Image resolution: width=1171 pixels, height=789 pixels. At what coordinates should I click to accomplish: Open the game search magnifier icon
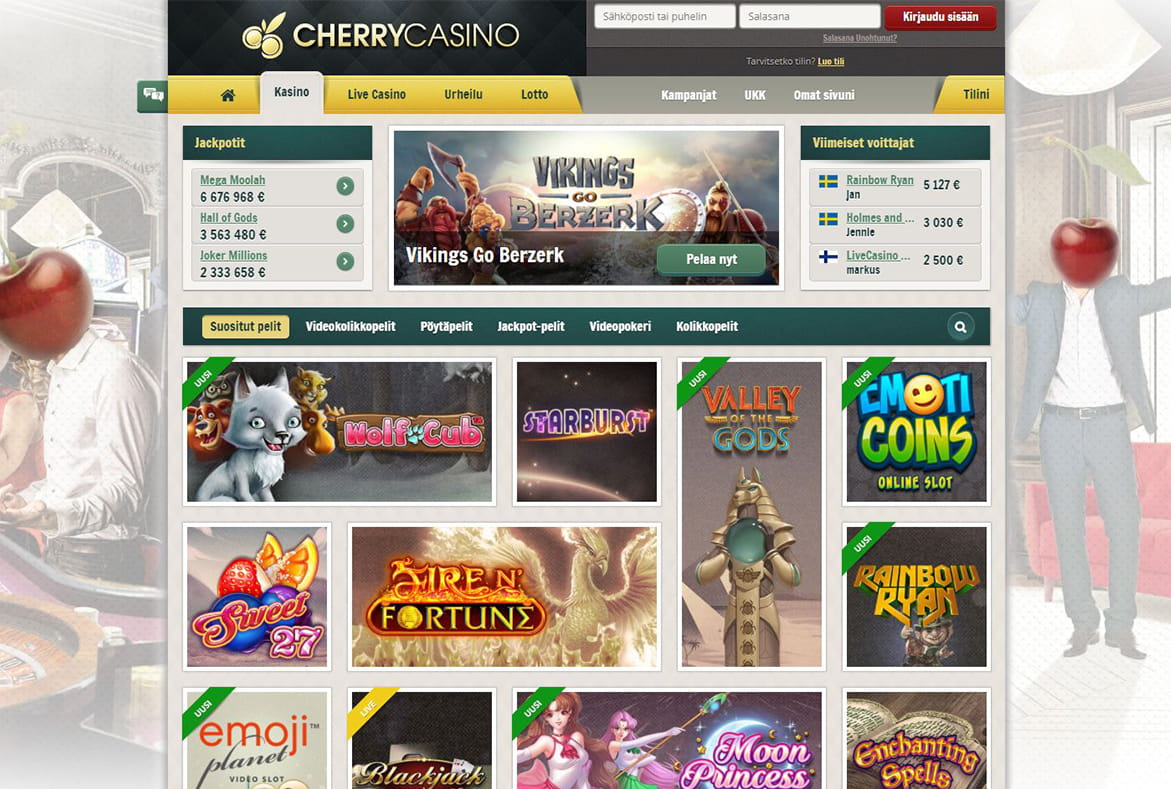coord(960,327)
